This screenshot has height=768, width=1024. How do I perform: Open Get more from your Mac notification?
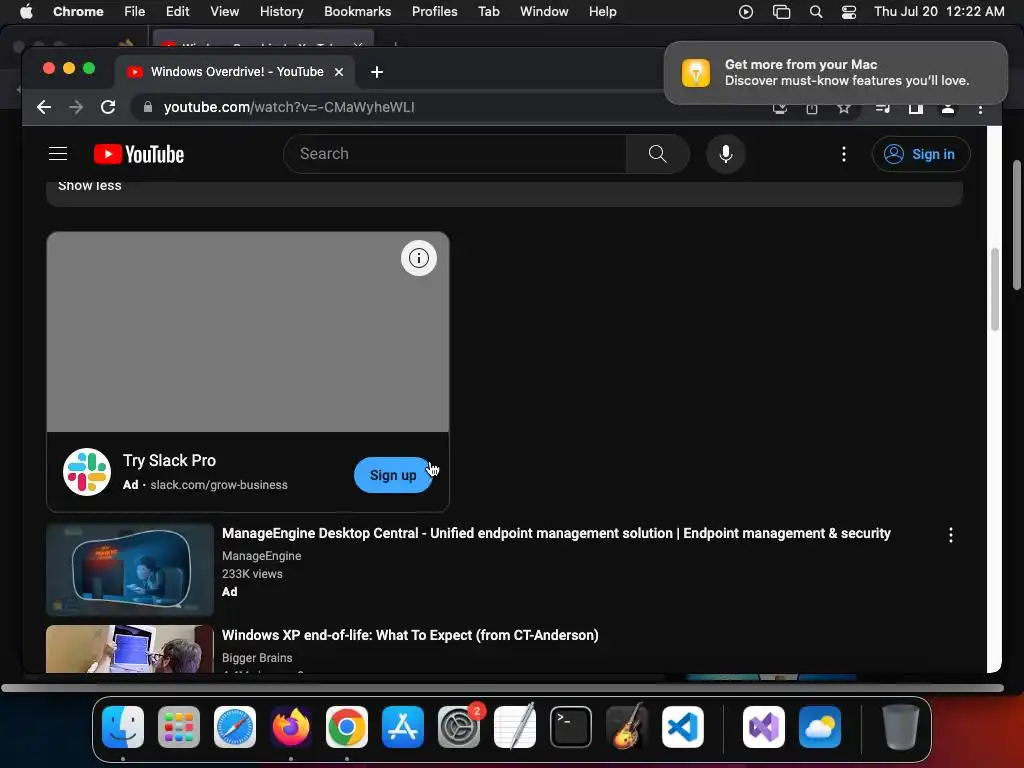835,72
